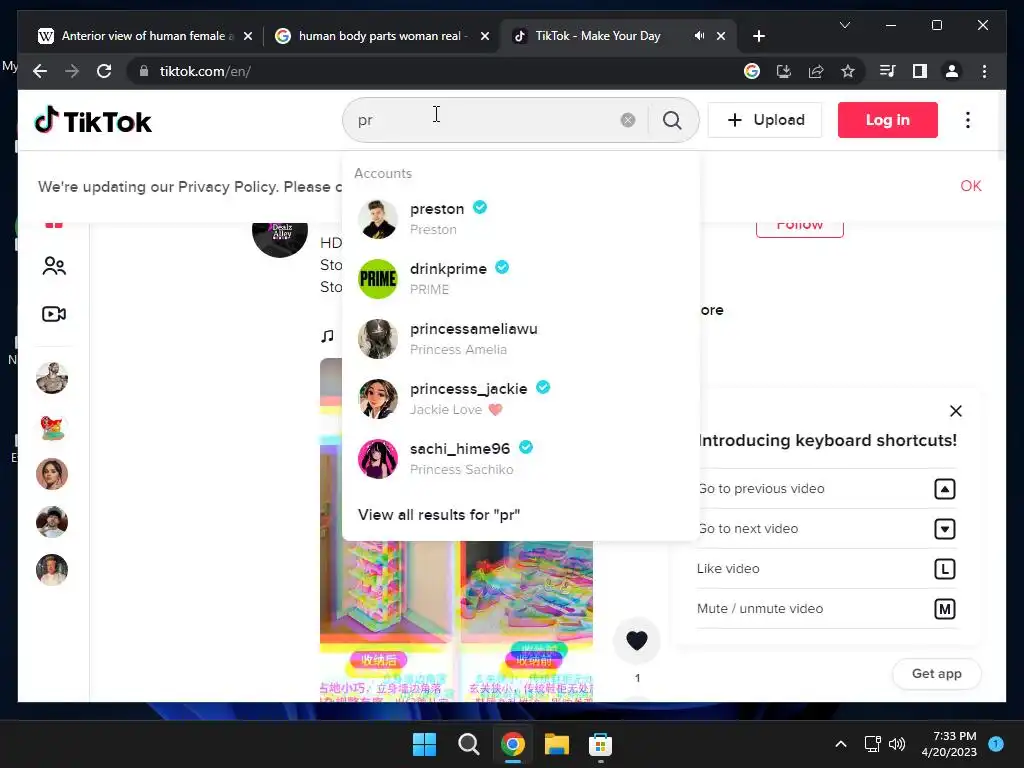Viewport: 1024px width, 768px height.
Task: Open volume control in system tray
Action: [x=897, y=744]
